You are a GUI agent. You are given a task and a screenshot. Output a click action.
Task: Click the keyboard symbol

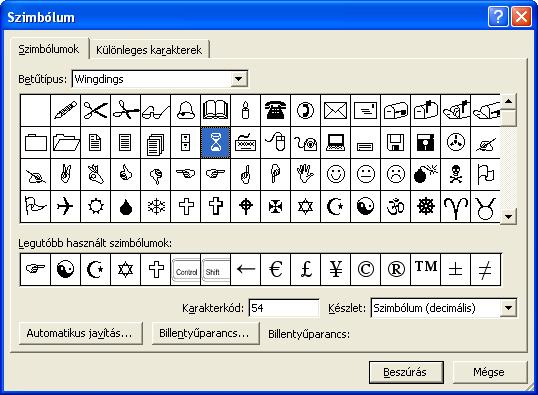click(x=246, y=142)
